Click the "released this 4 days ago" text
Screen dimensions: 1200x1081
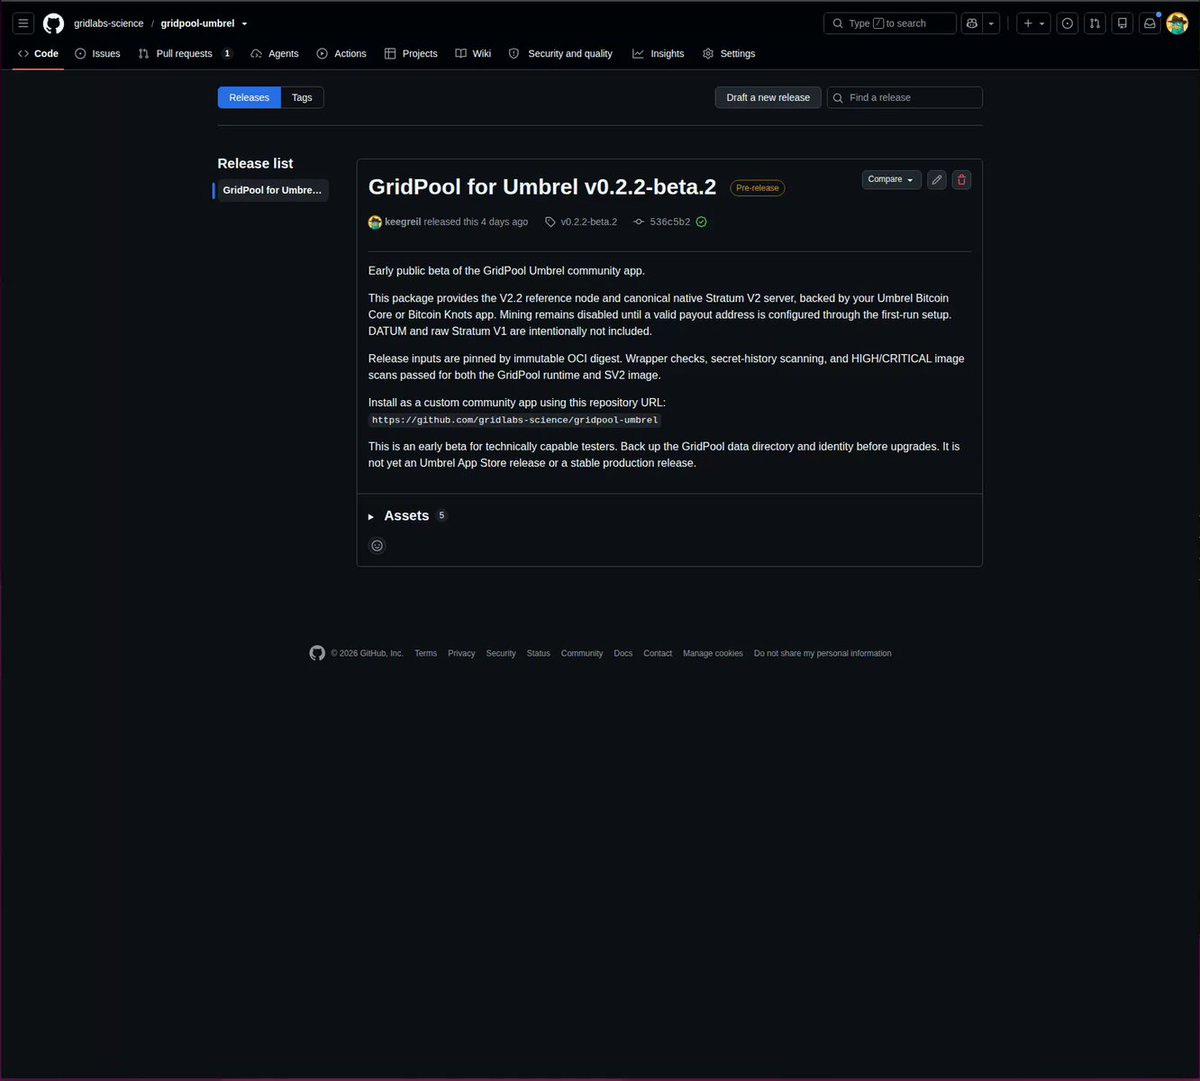[x=476, y=222]
